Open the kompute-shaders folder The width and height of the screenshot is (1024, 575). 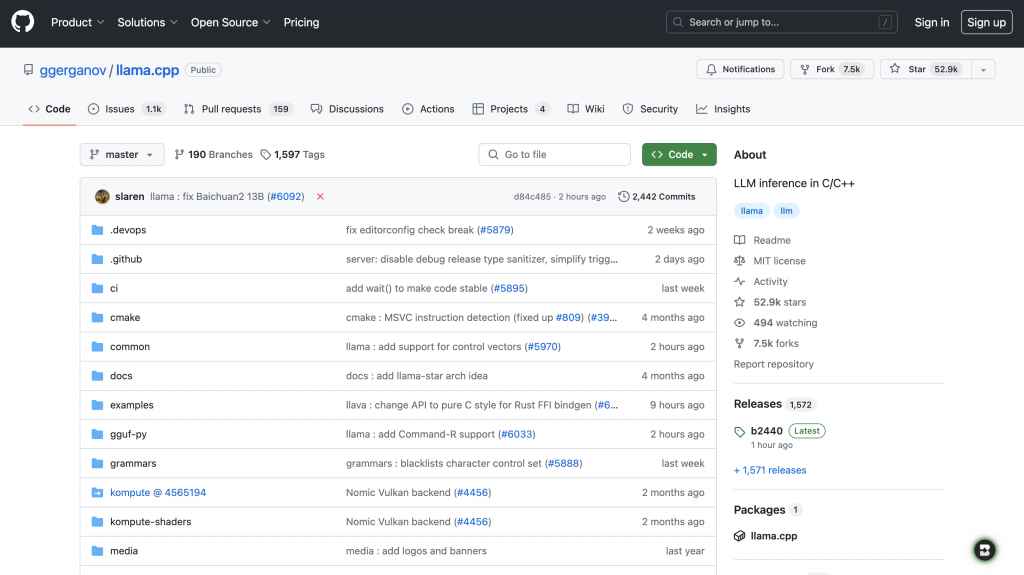pyautogui.click(x=151, y=521)
